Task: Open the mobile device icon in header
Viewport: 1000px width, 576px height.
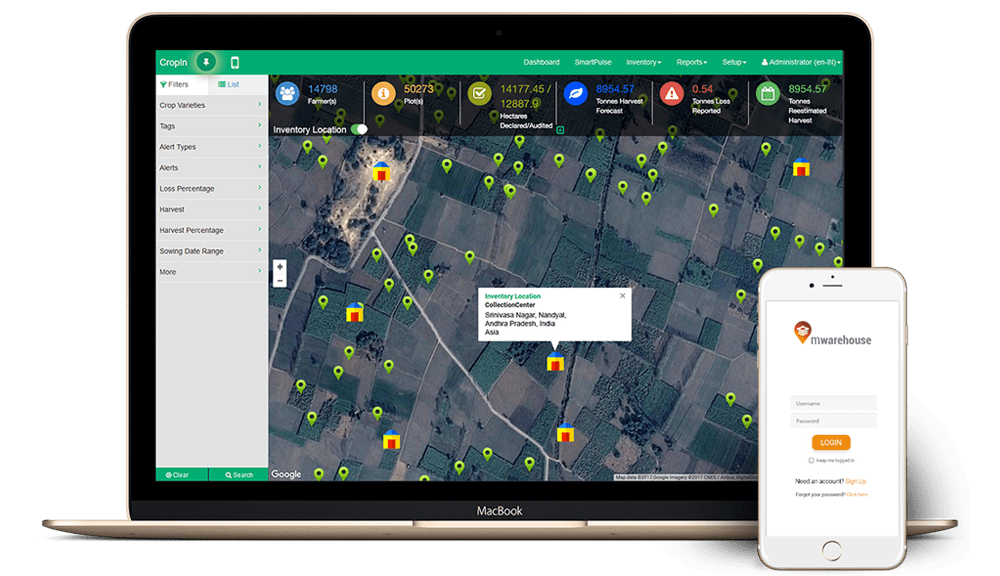Action: (x=235, y=63)
